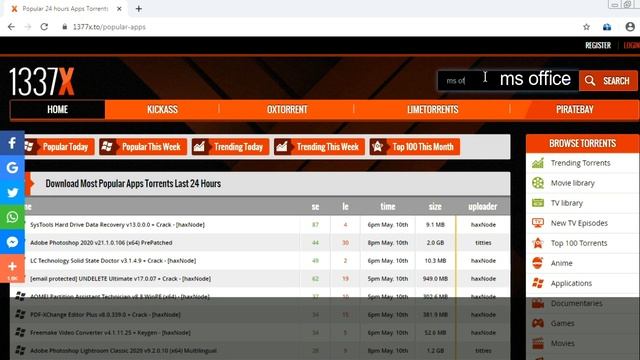Click the Trending This Week button

tap(319, 147)
